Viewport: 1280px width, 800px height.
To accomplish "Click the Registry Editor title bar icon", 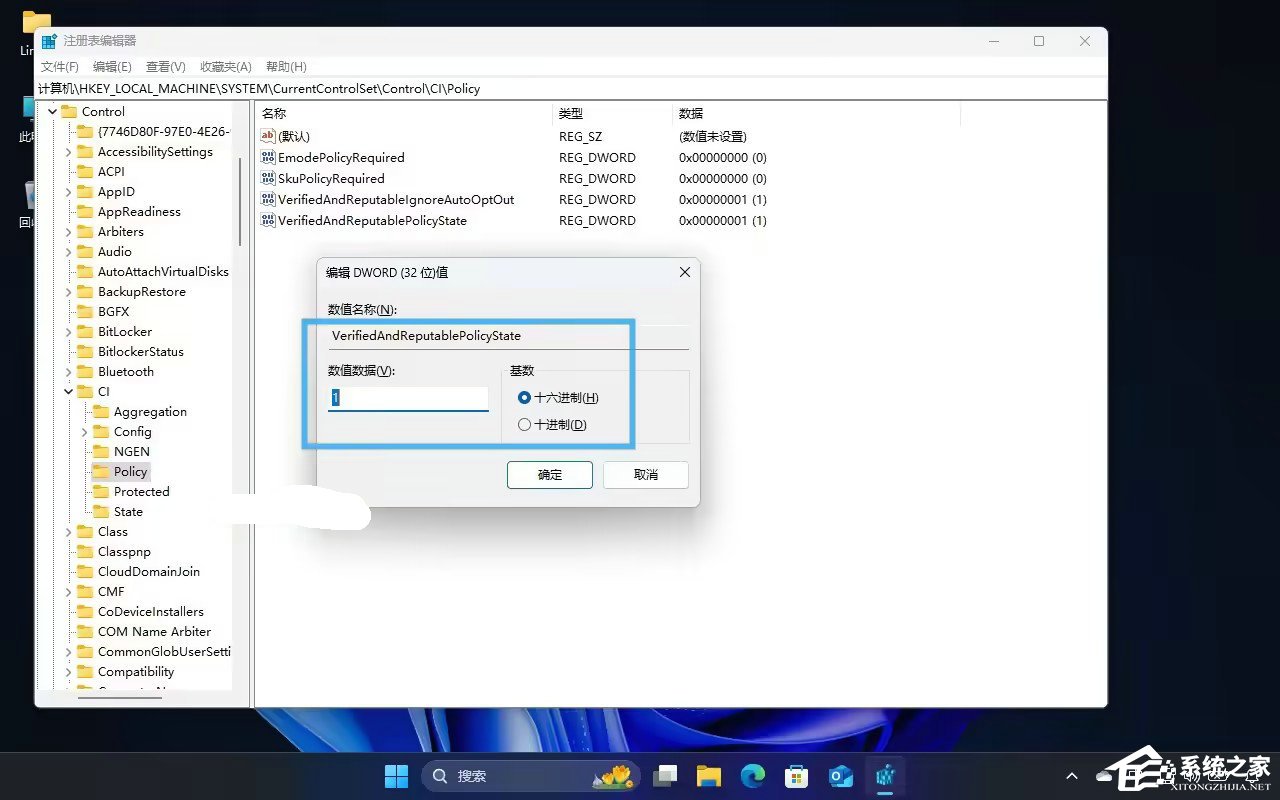I will click(49, 41).
